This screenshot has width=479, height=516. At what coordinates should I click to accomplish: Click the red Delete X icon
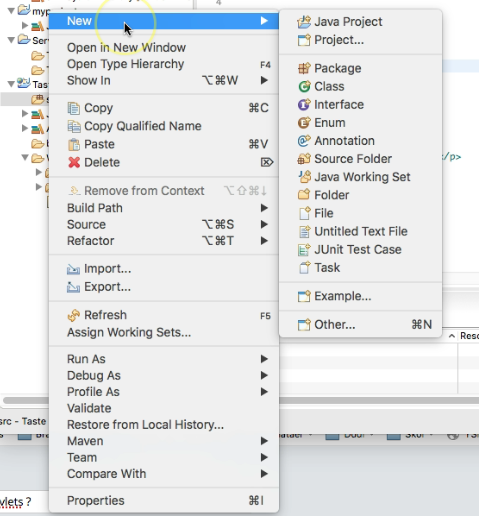74,162
